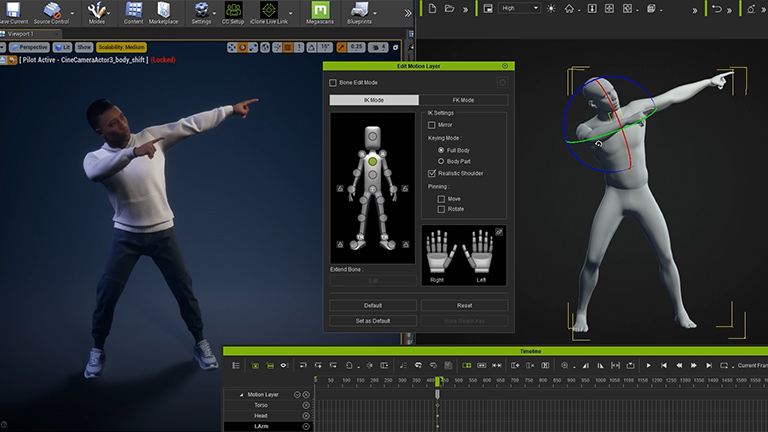Check the Rotate pinning box
This screenshot has height=432, width=768.
(441, 209)
